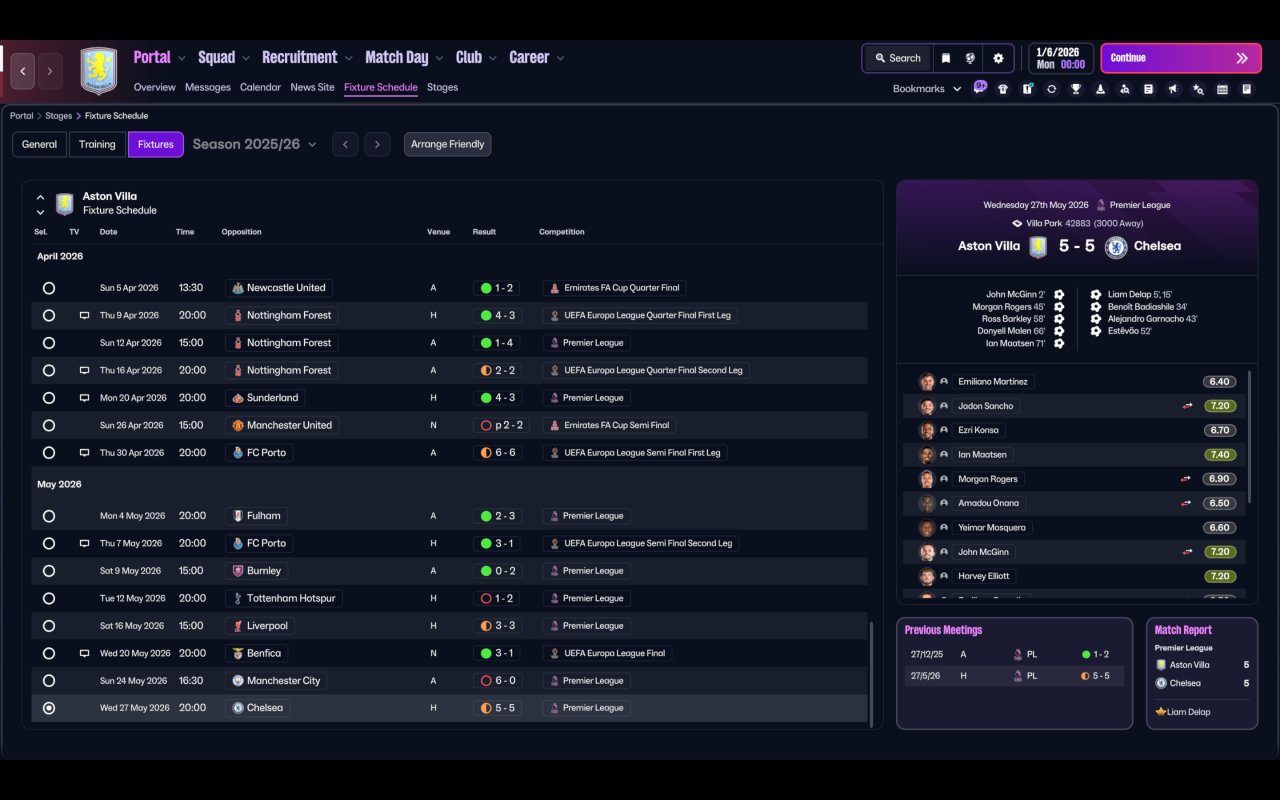Screen dimensions: 1280x800
Task: Select the Burnley fixture radio button
Action: (49, 571)
